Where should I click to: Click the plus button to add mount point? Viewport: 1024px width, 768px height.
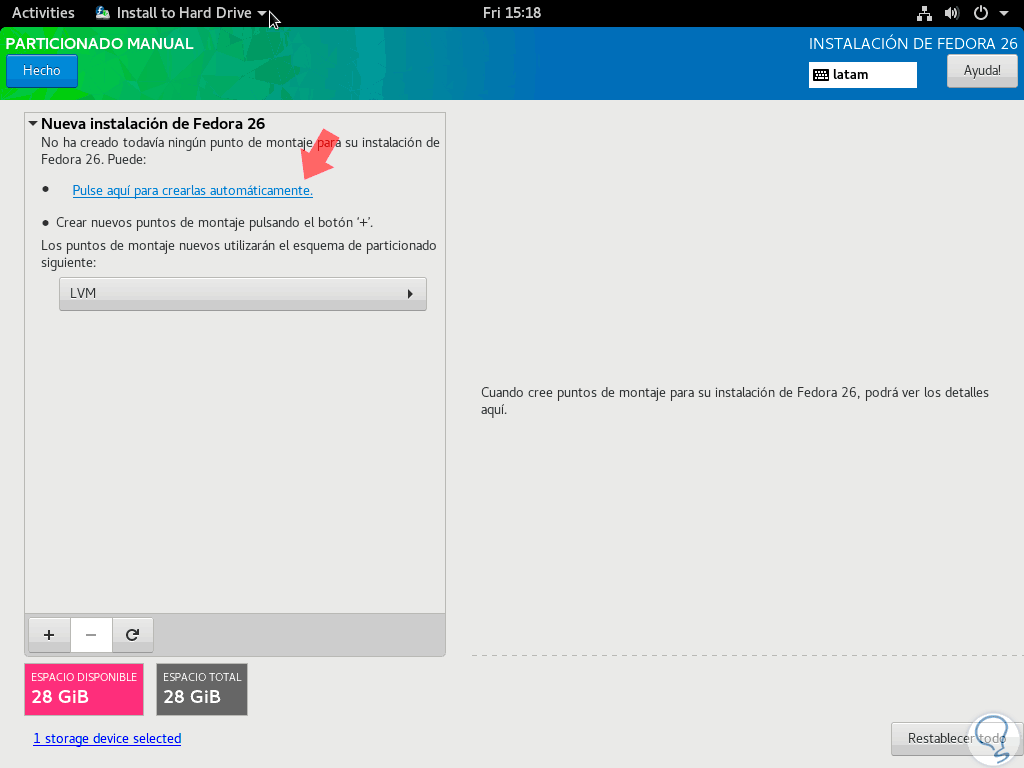tap(49, 635)
